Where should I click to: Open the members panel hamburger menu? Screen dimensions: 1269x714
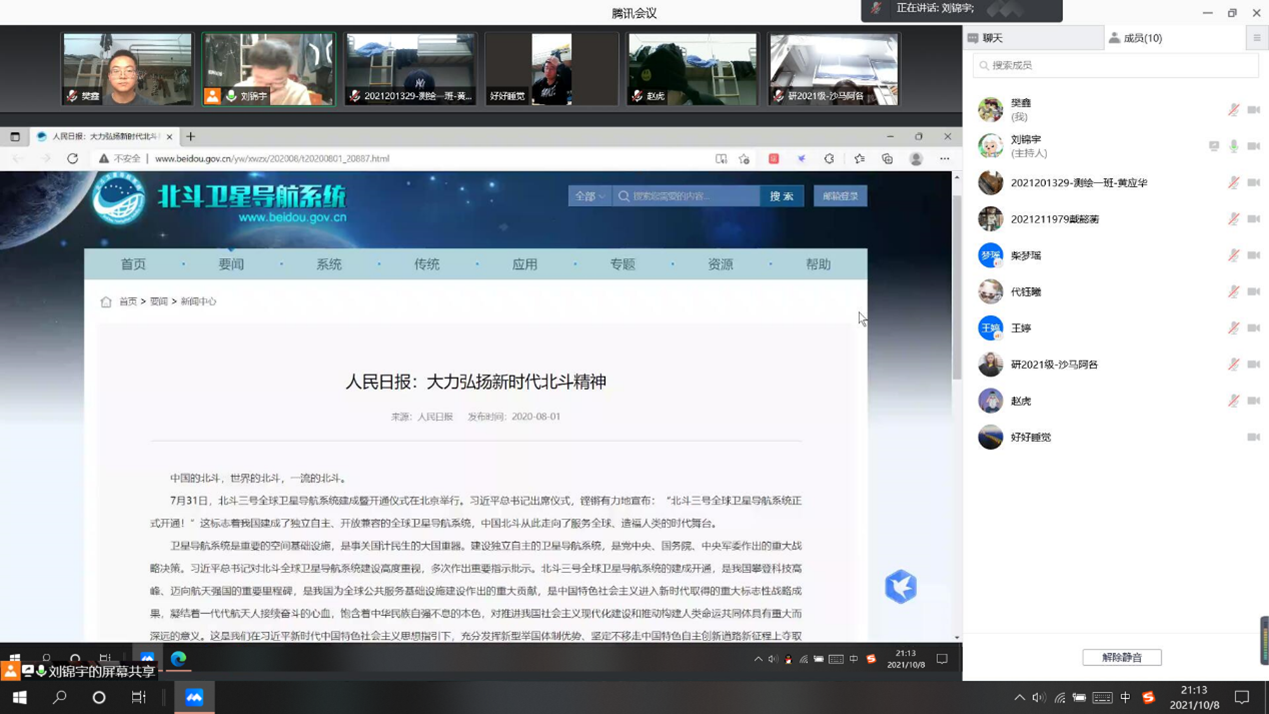tap(1257, 38)
